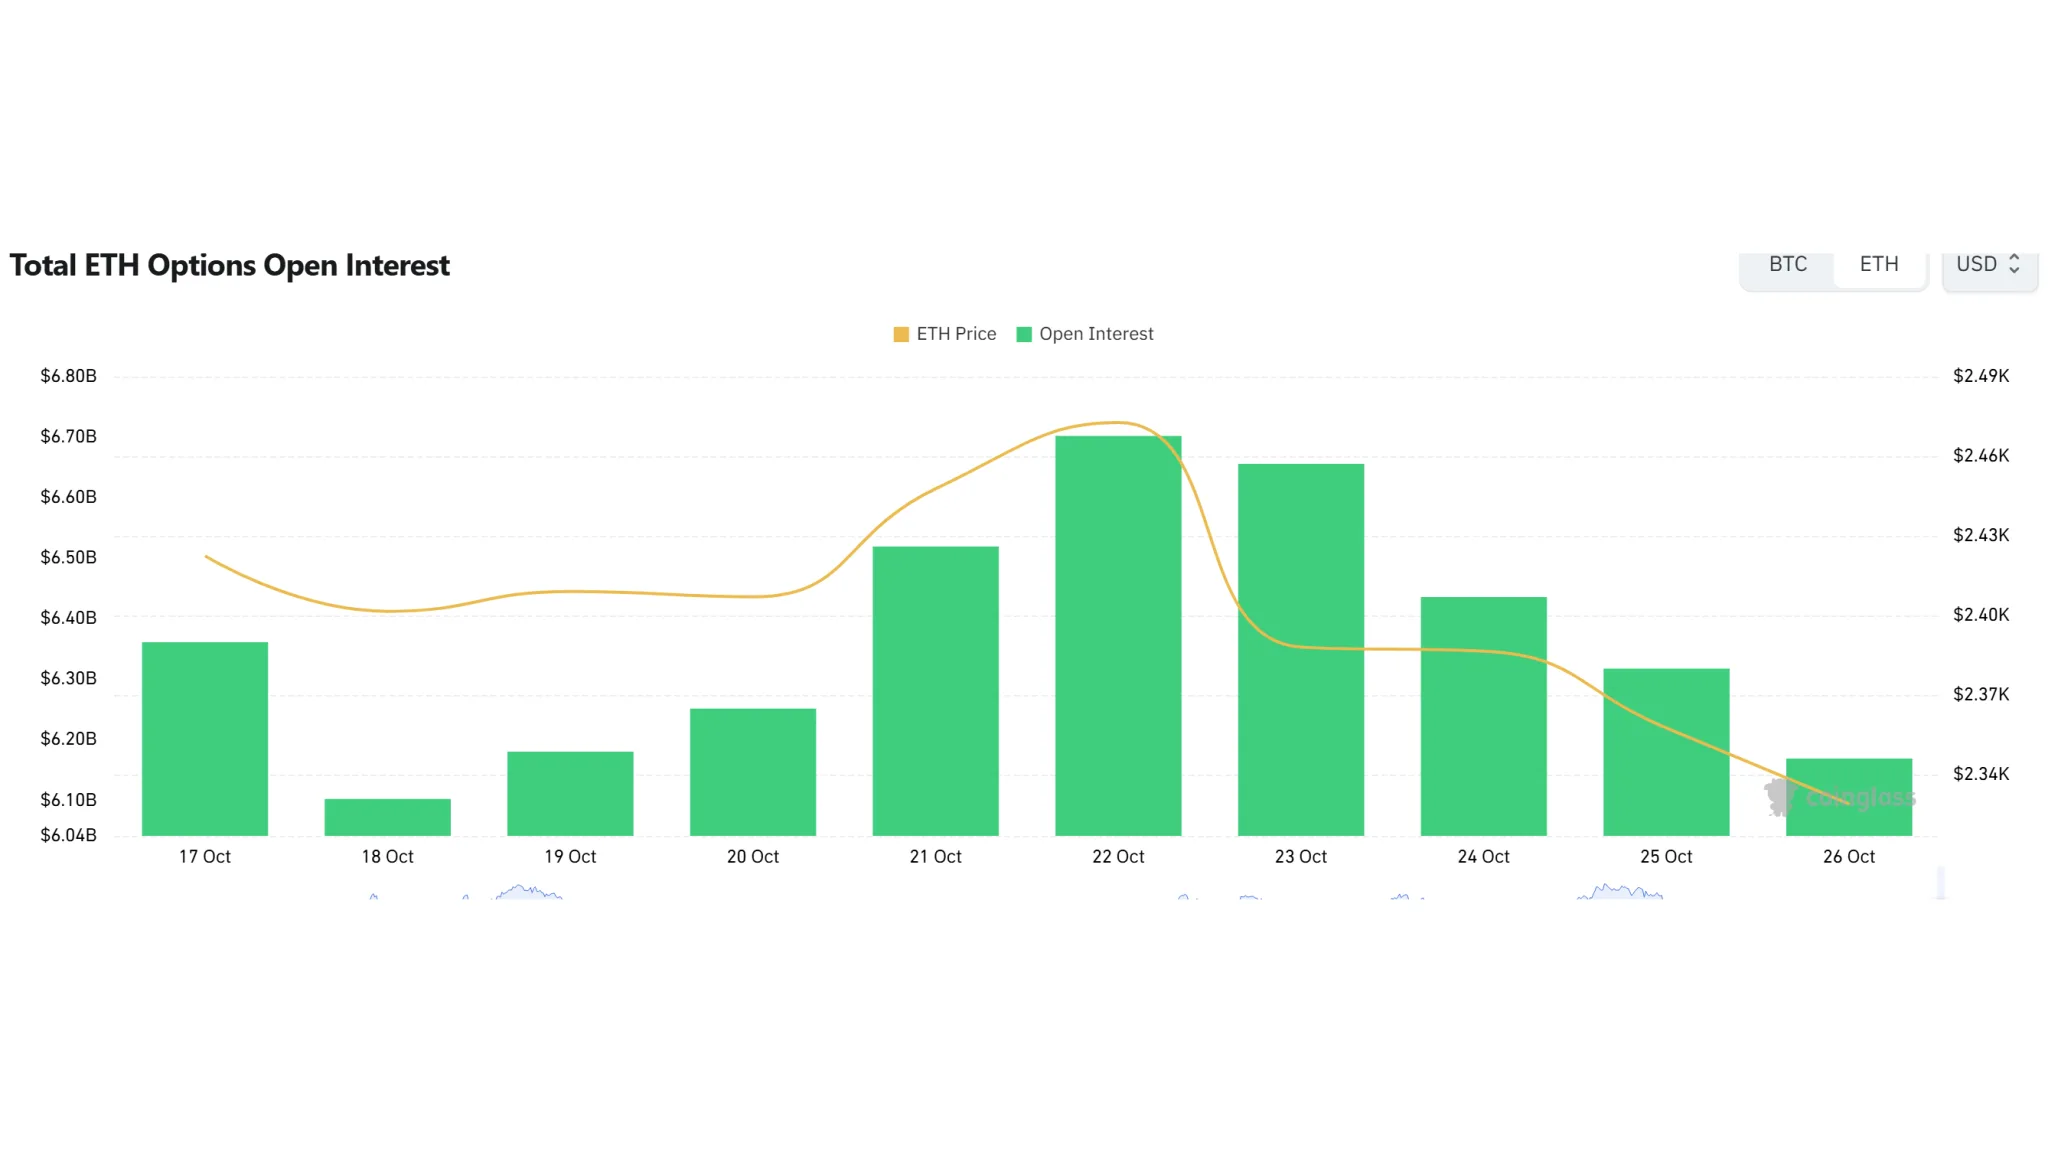Toggle the Open Interest legend entry
Screen dimensions: 2048x1152
tap(1085, 334)
